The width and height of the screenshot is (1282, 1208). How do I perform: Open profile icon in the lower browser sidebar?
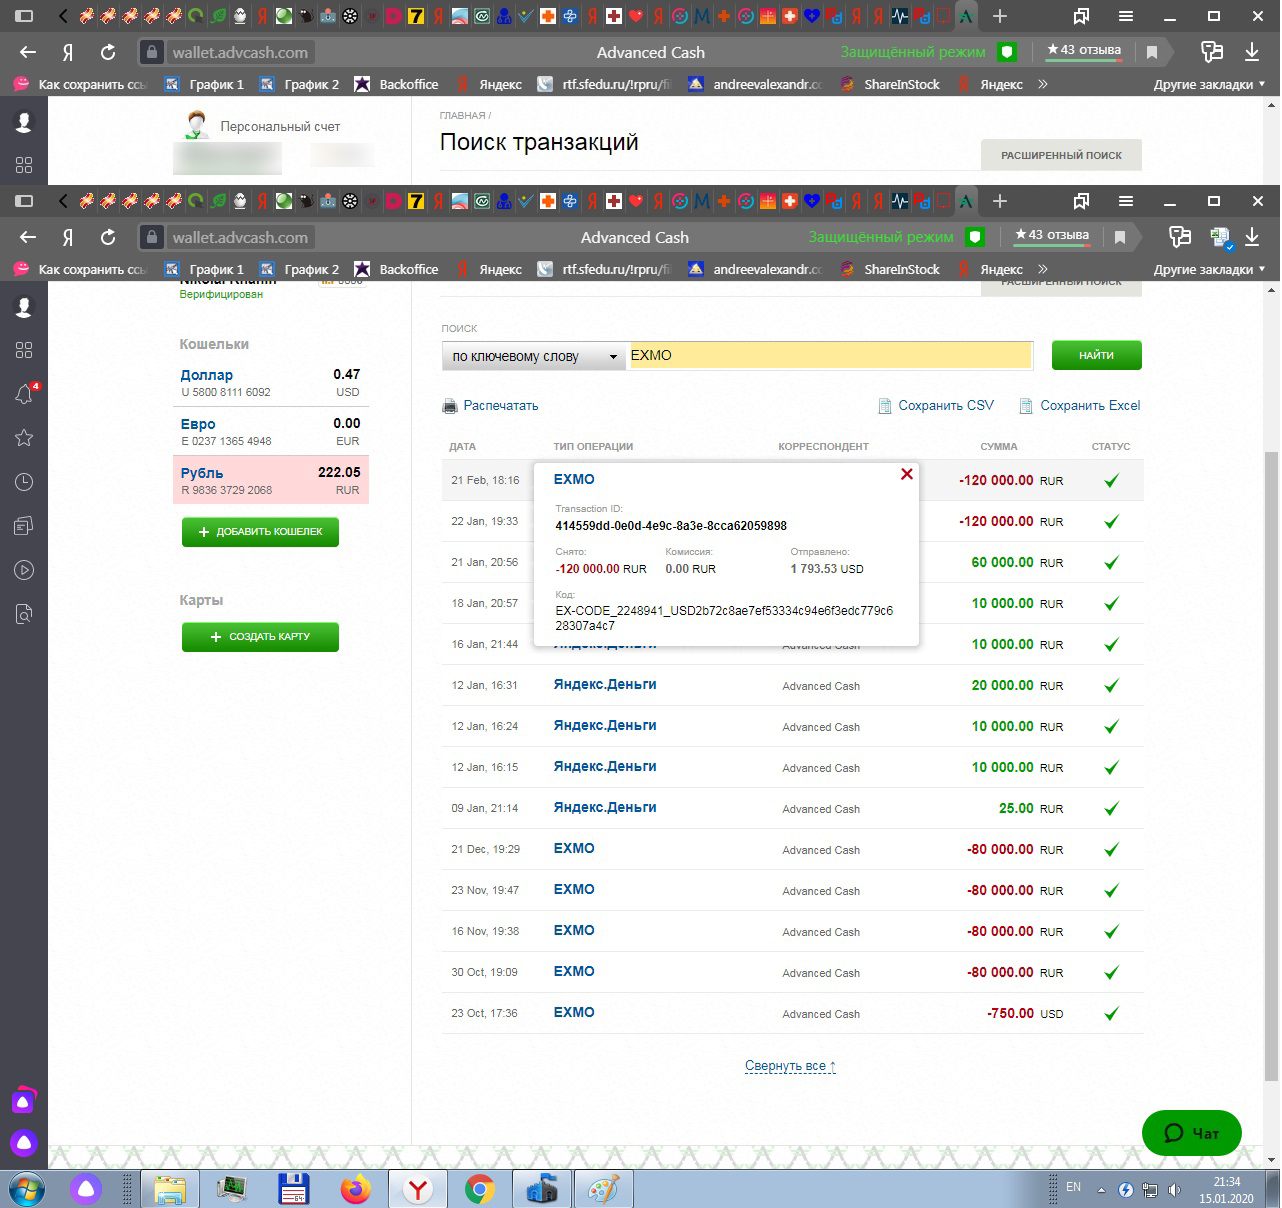pyautogui.click(x=24, y=306)
